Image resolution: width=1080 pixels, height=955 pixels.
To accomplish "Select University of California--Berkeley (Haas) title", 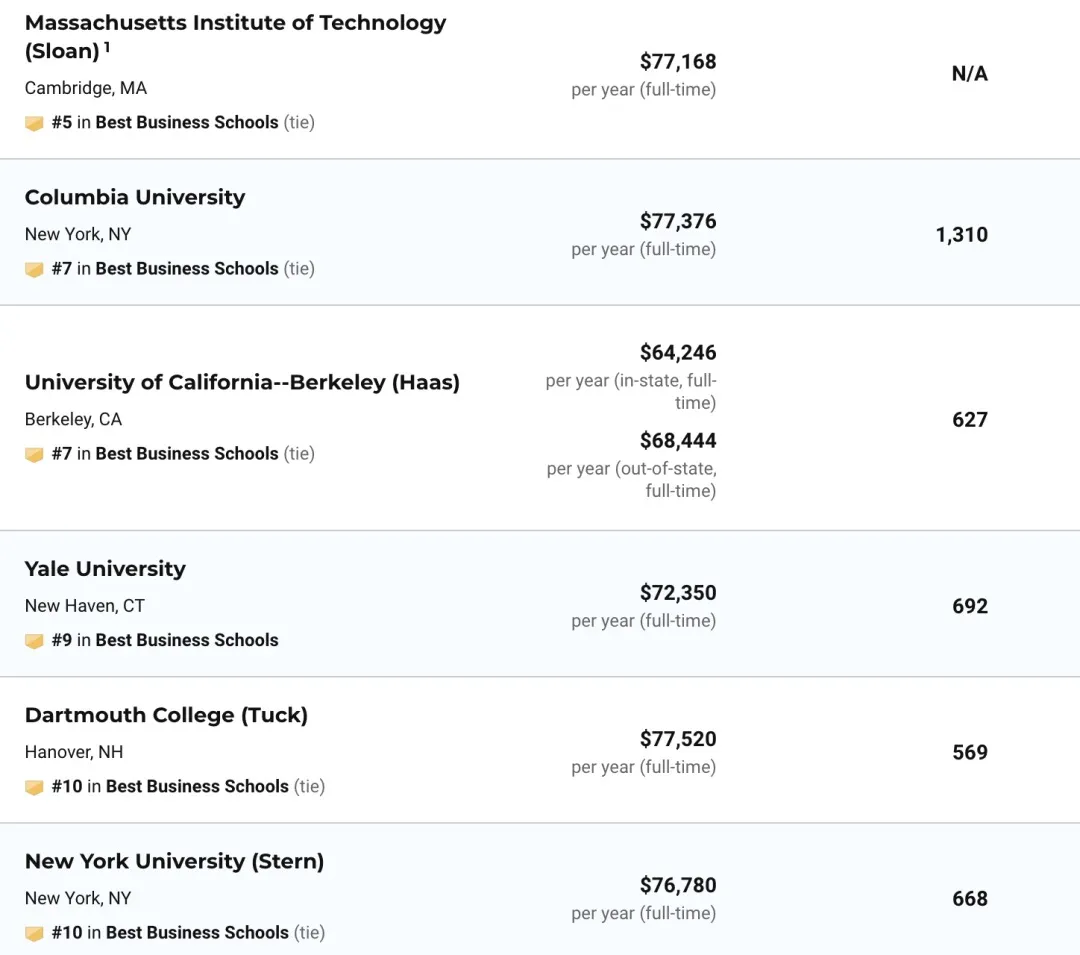I will click(x=242, y=382).
